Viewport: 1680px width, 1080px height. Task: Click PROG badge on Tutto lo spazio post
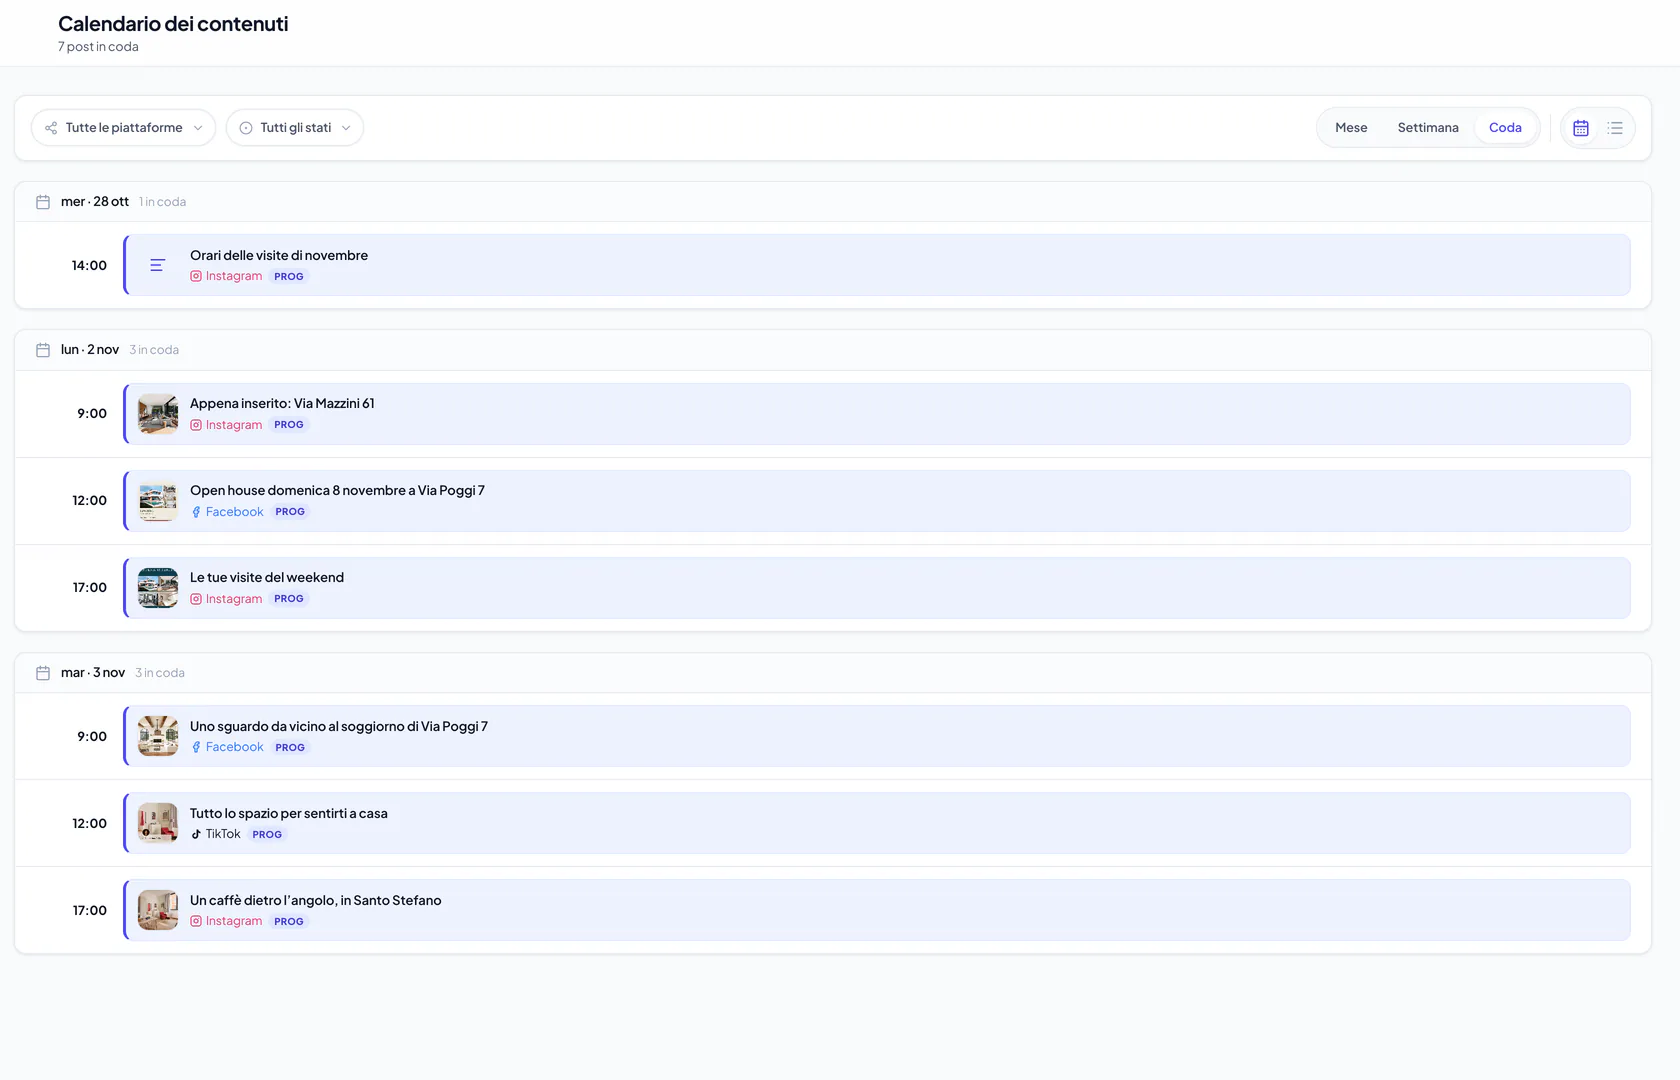tap(267, 835)
